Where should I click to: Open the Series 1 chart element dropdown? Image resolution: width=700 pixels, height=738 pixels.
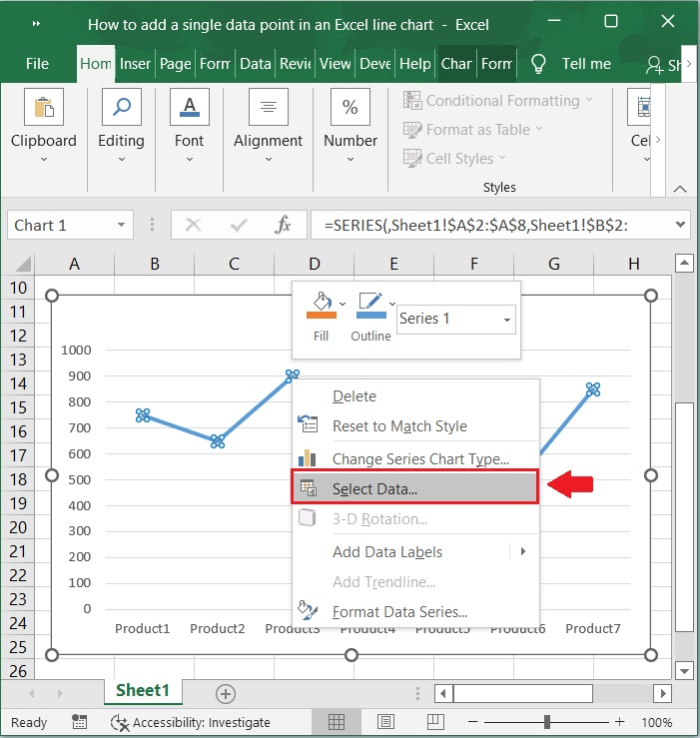507,320
